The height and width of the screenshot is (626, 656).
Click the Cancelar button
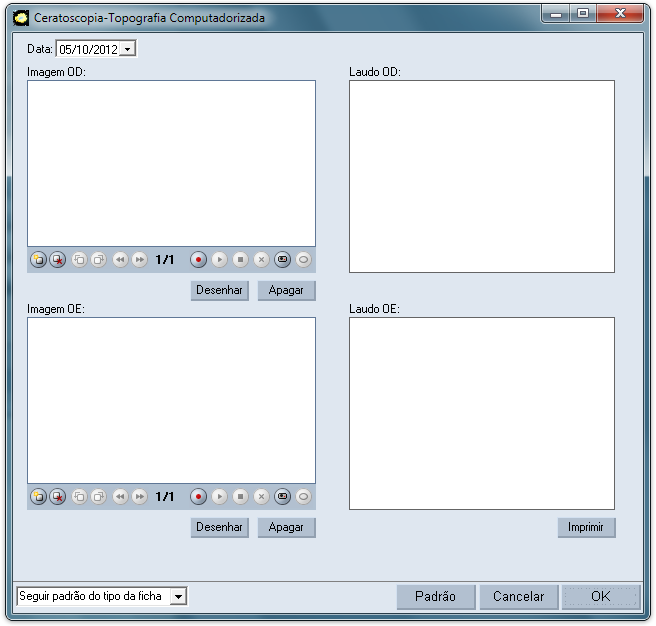click(x=519, y=597)
